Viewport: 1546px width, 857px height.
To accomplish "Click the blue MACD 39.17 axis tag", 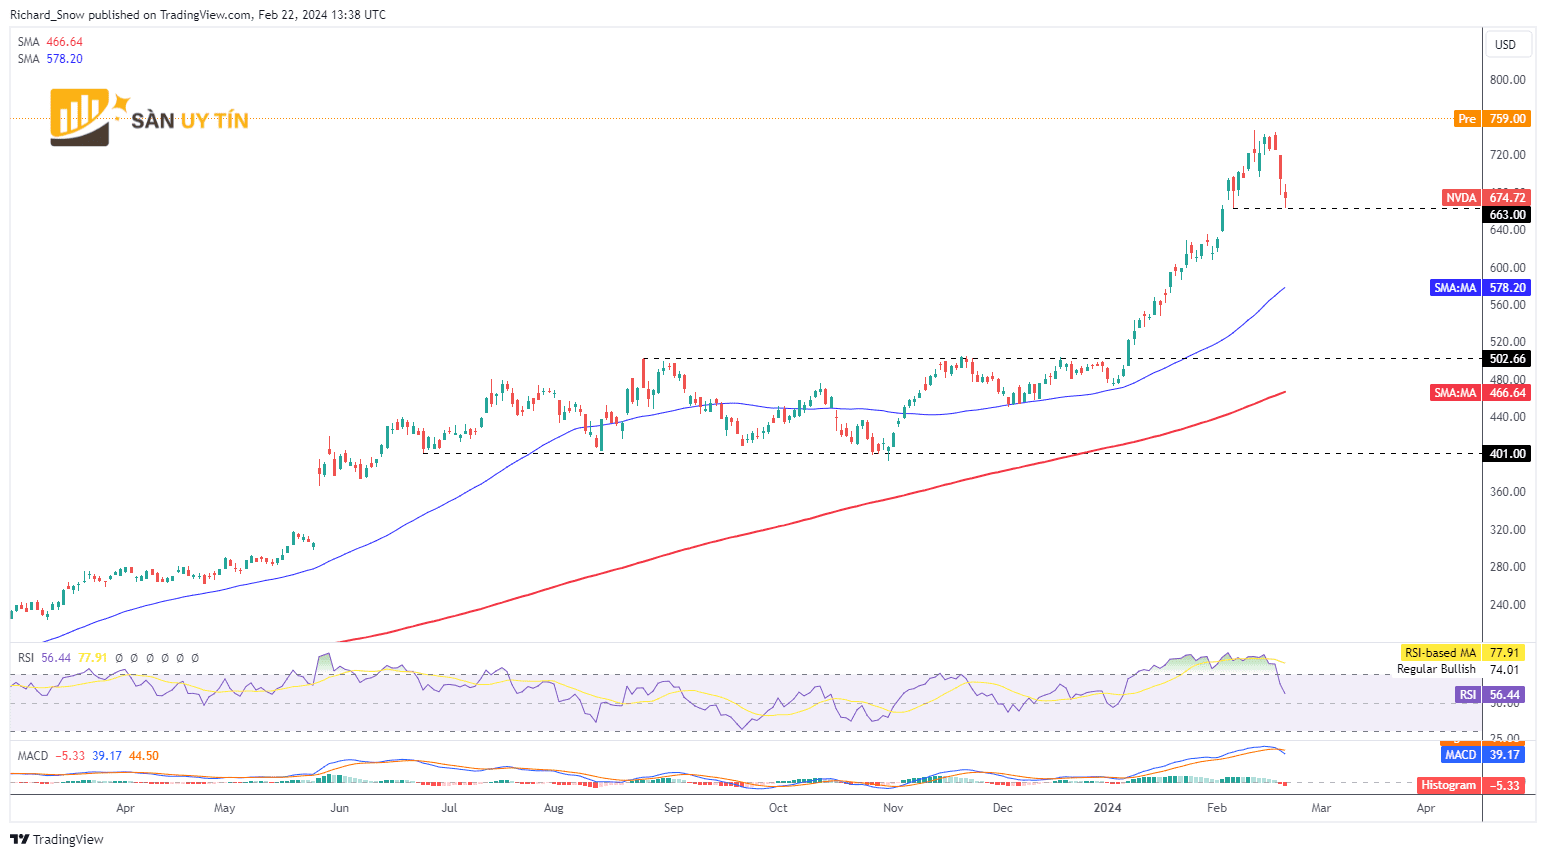I will 1483,755.
